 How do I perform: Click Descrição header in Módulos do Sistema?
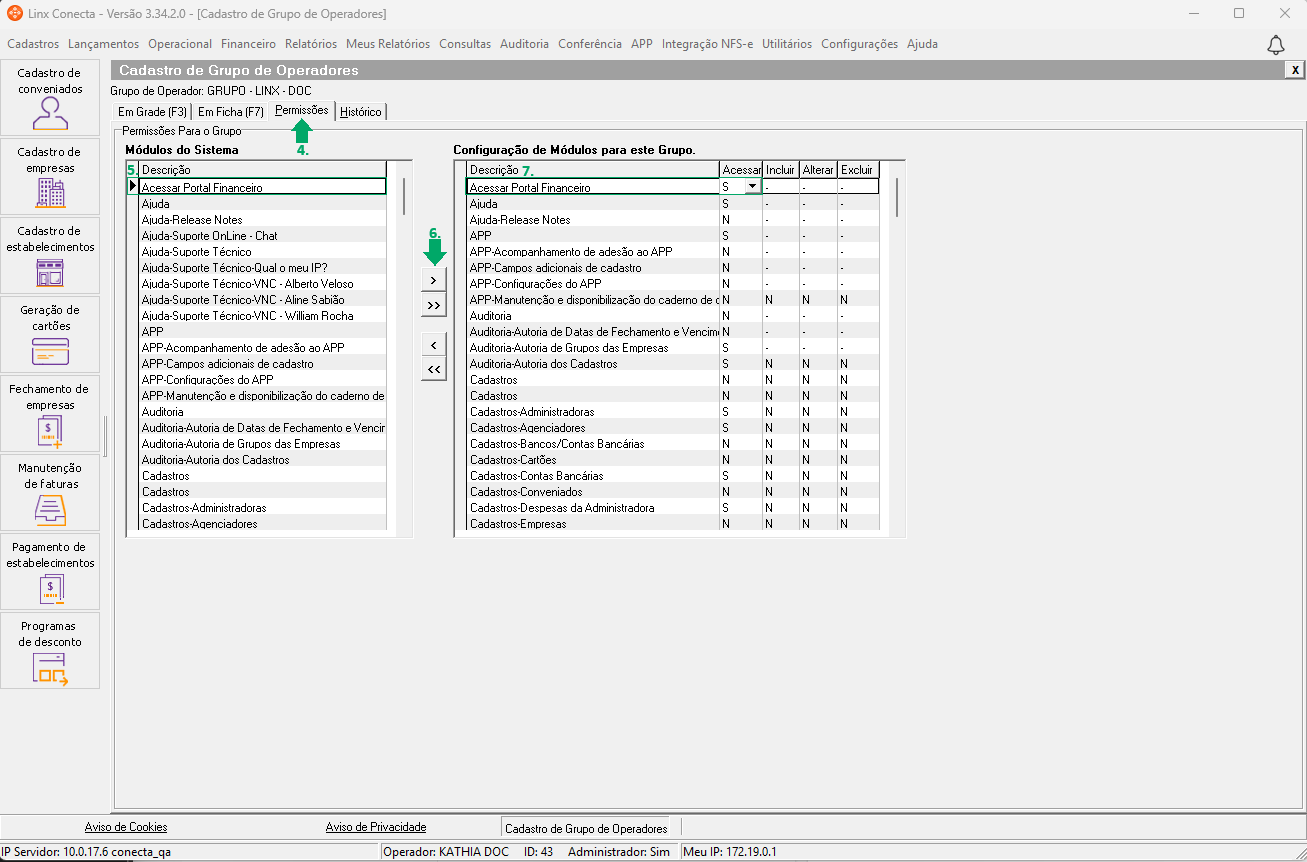click(263, 170)
